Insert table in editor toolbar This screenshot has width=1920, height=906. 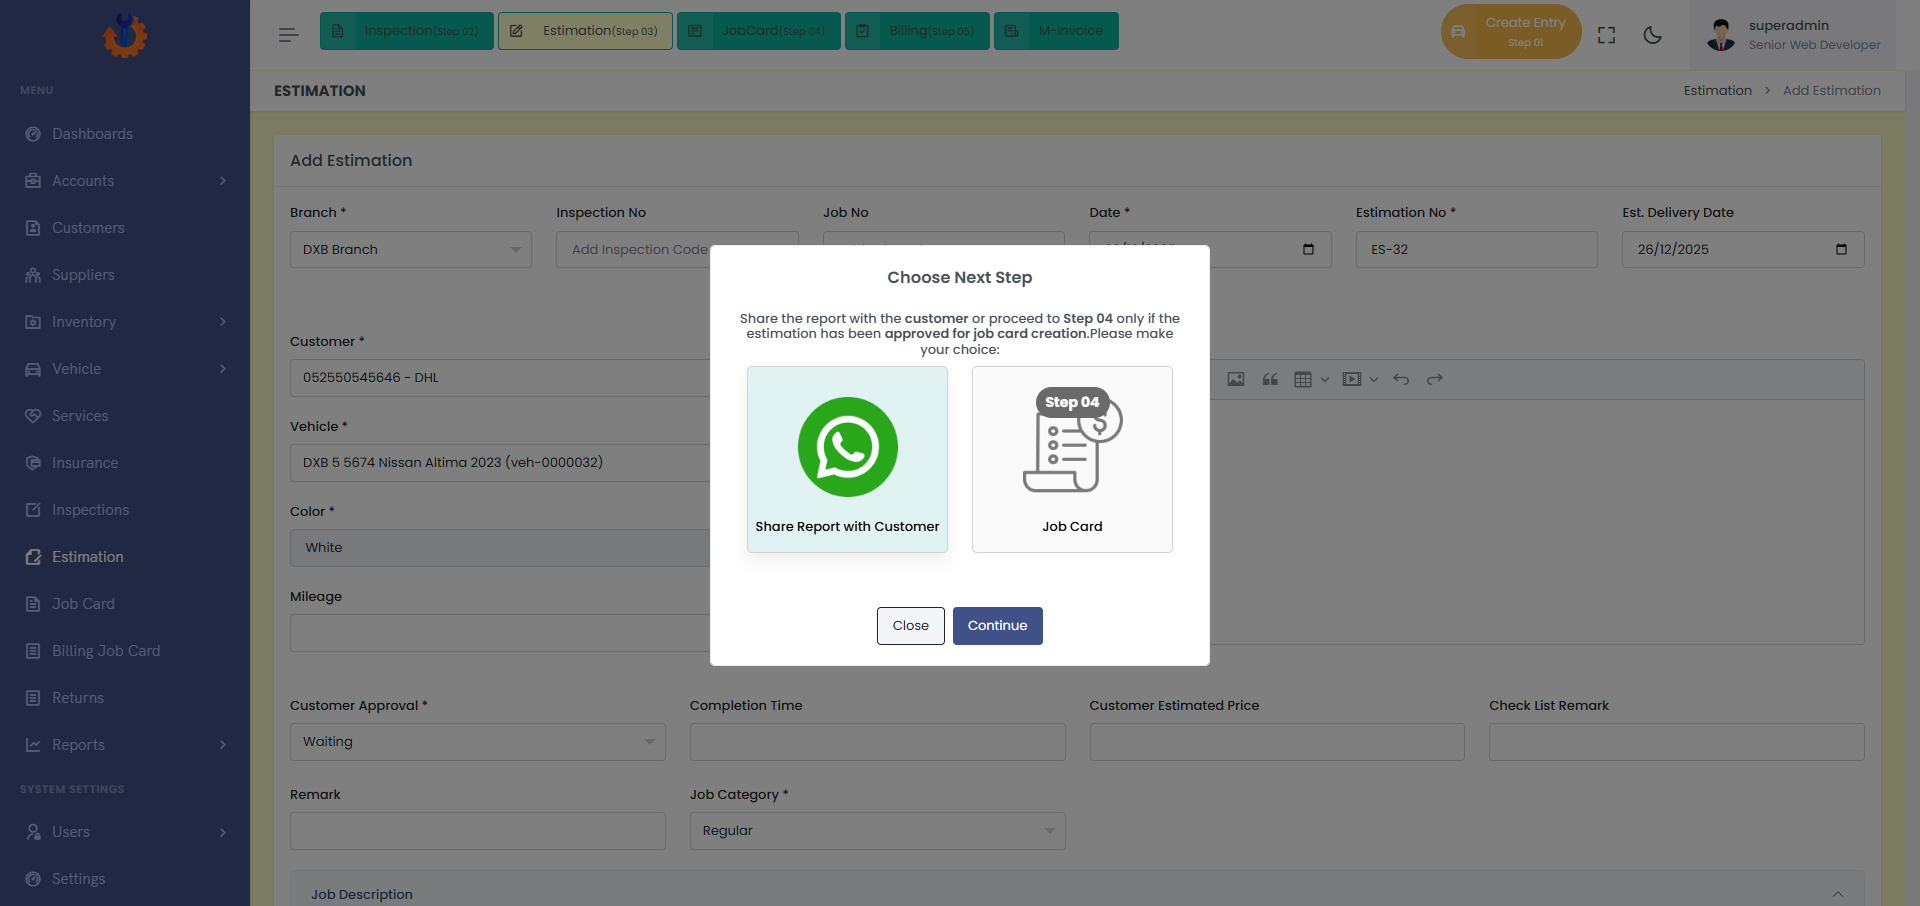[1302, 379]
